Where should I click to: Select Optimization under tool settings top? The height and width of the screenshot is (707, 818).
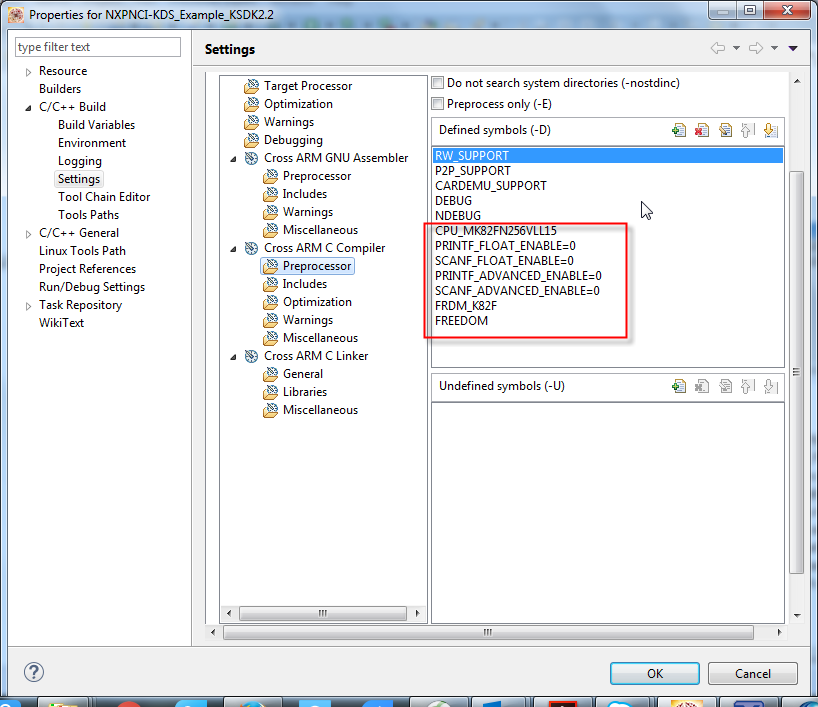[x=298, y=104]
